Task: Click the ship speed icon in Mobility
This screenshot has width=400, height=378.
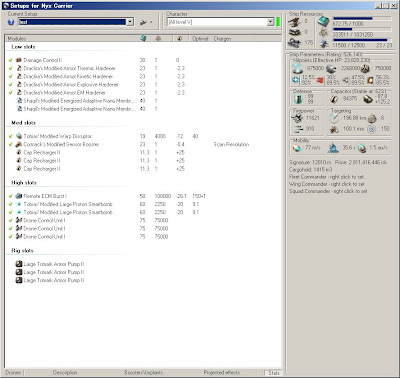Action: click(297, 148)
